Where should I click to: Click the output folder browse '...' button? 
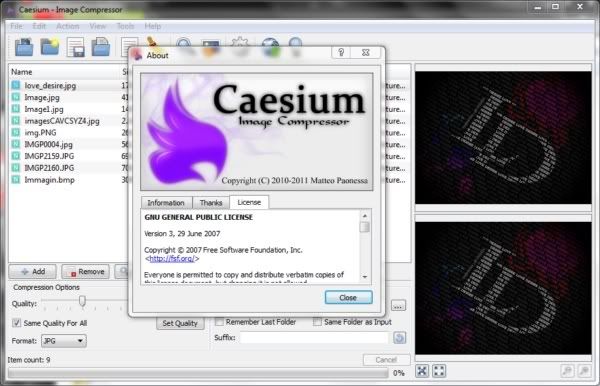(x=398, y=306)
